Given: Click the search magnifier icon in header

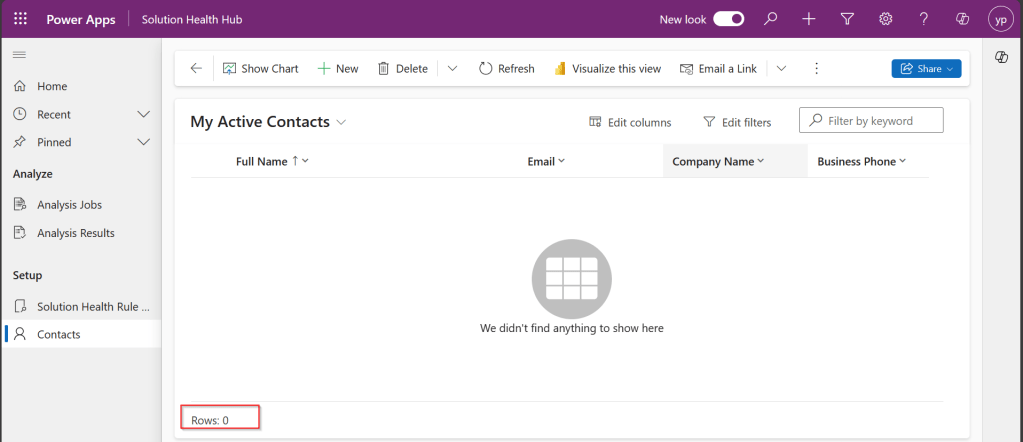Looking at the screenshot, I should 770,19.
